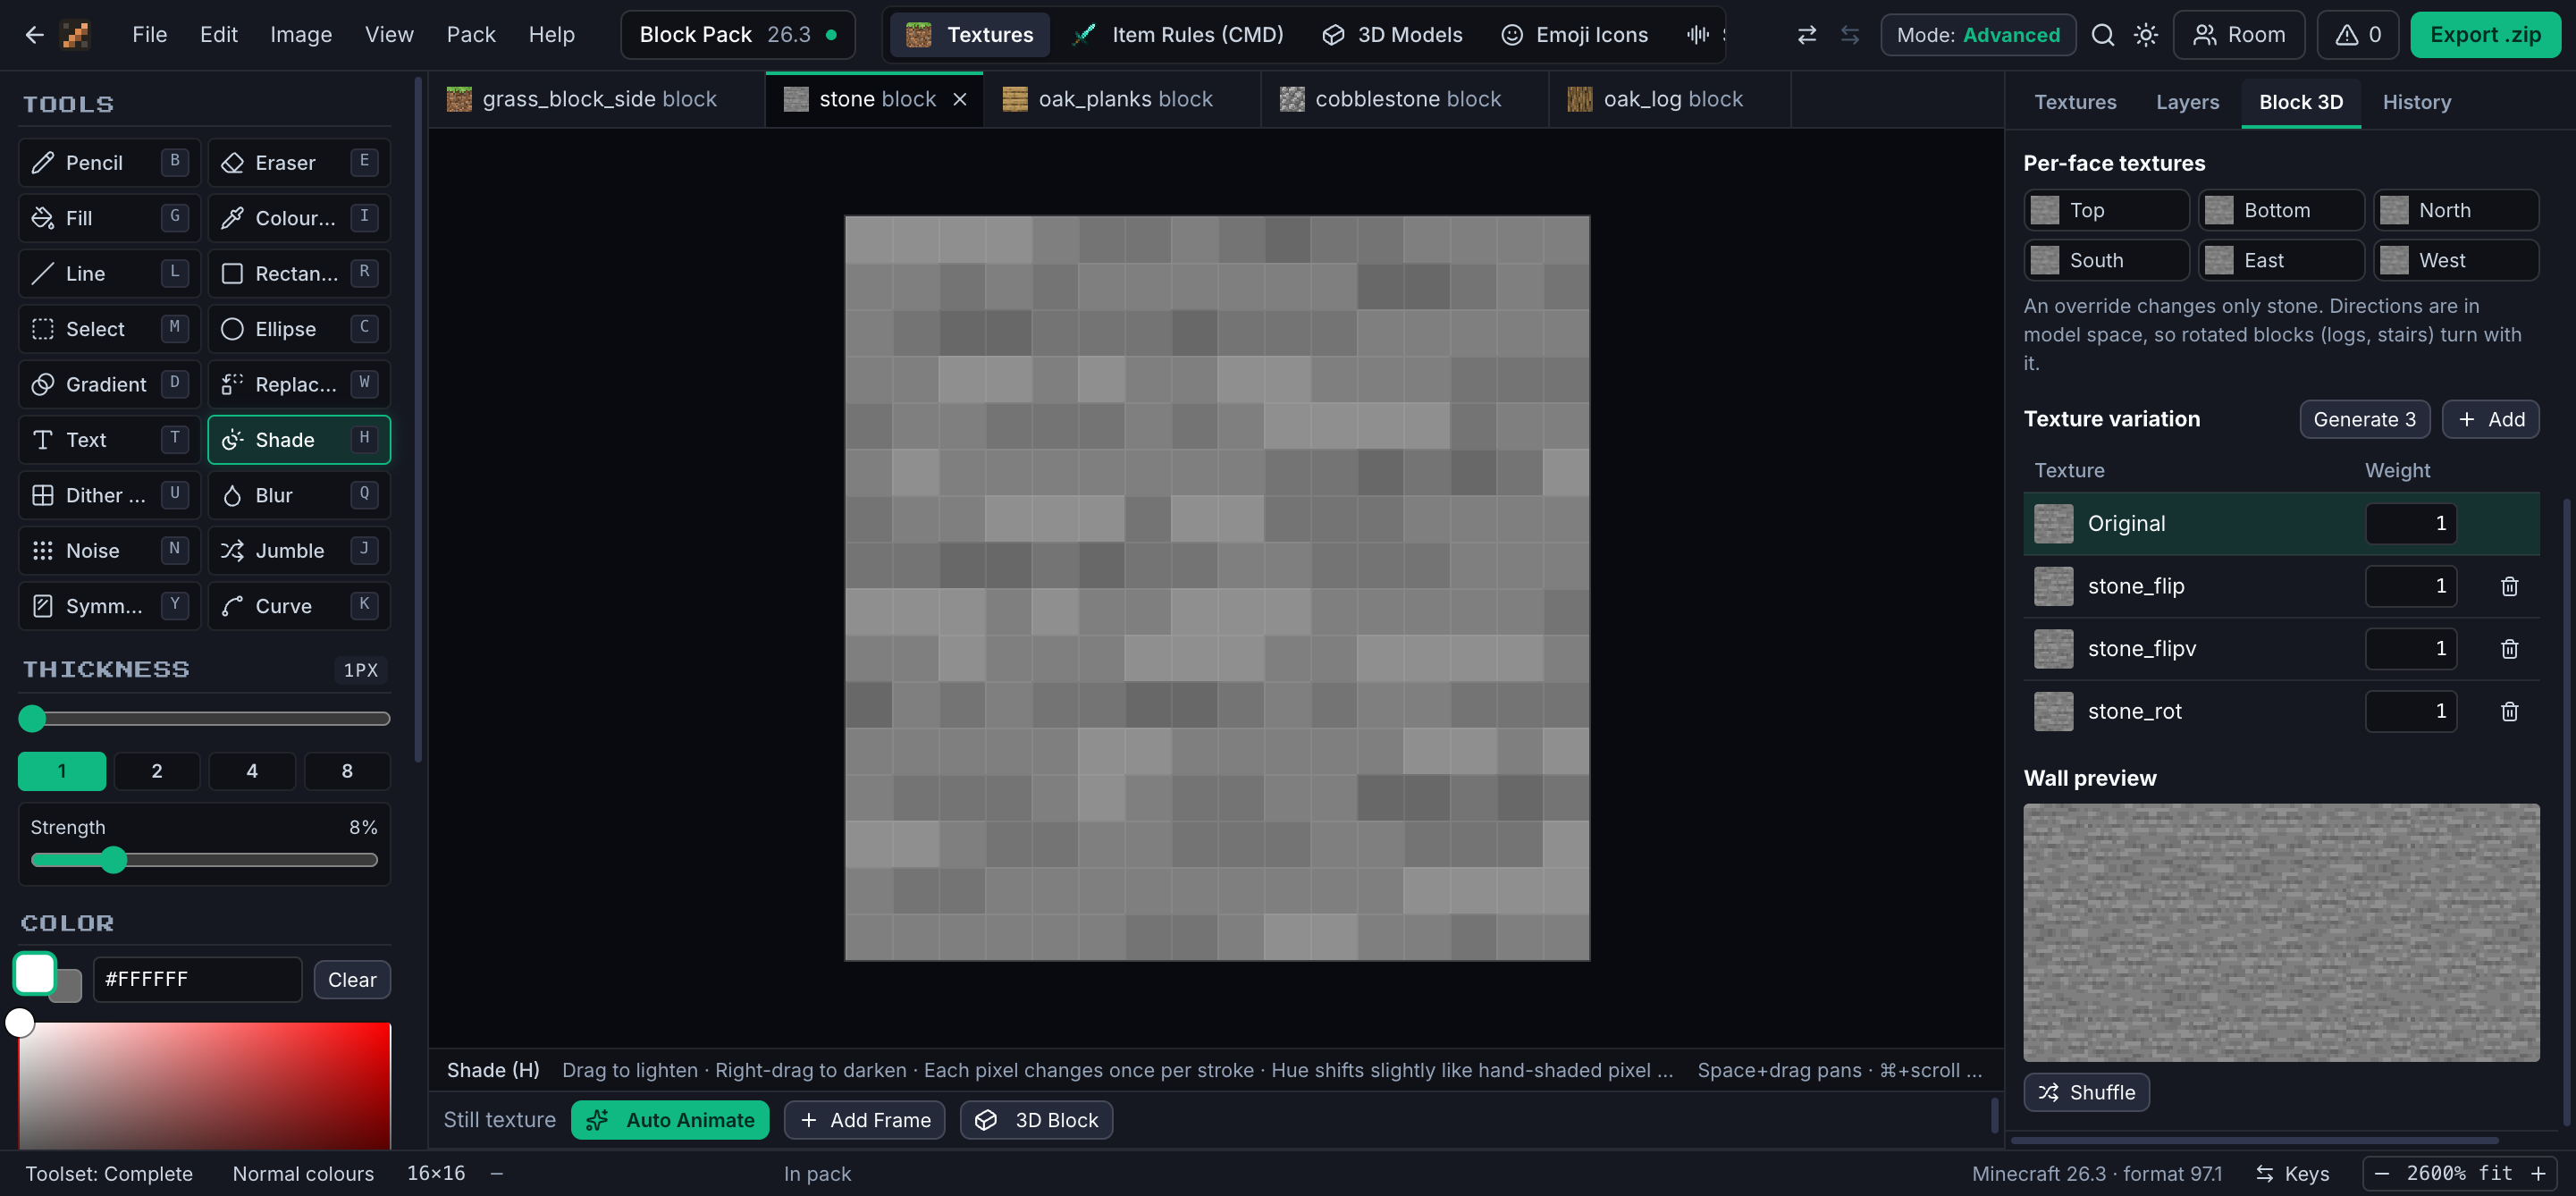The width and height of the screenshot is (2576, 1196).
Task: Shuffle the wall preview
Action: point(2086,1092)
